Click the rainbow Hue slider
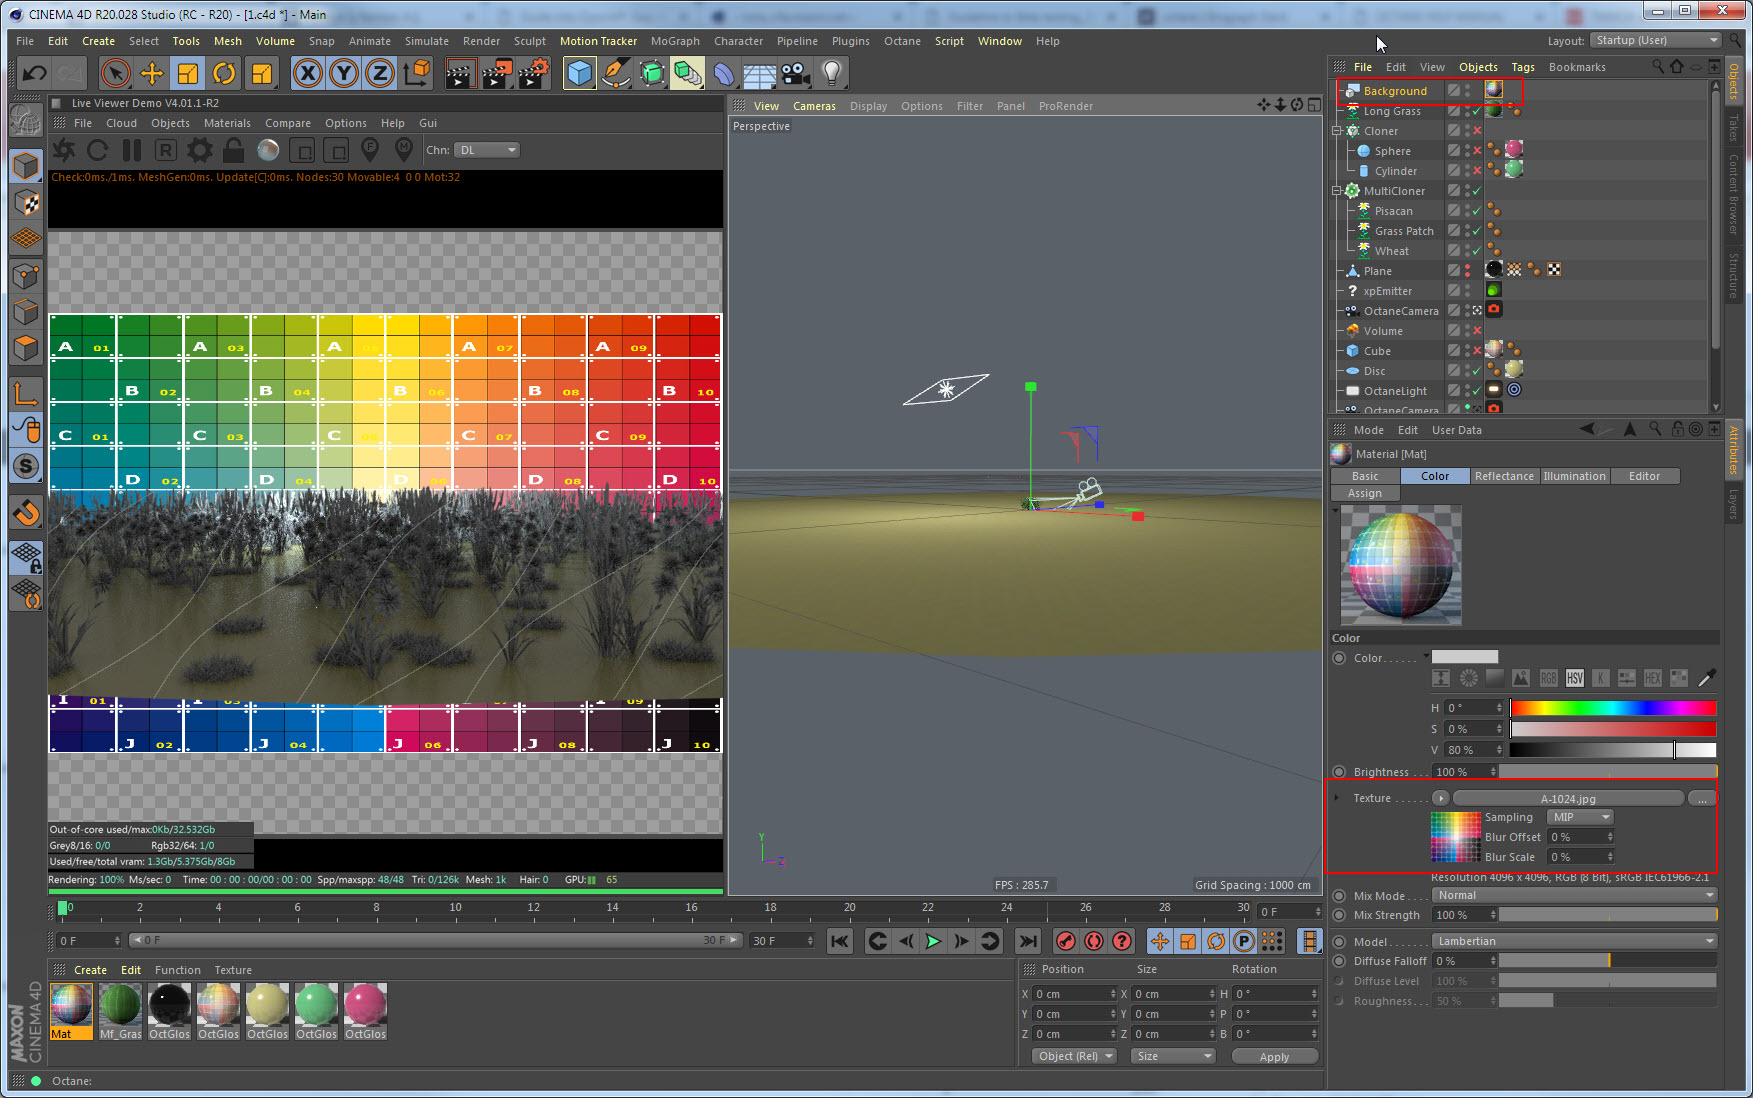 1613,708
